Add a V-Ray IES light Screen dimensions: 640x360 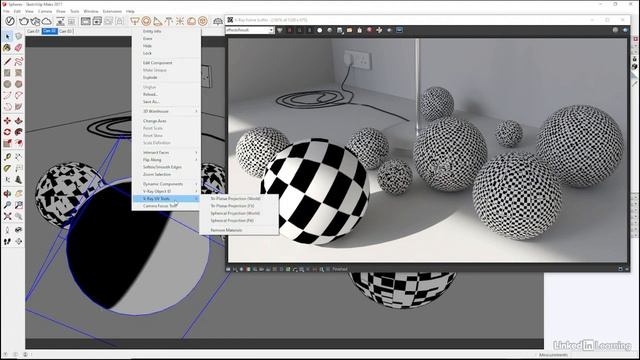pos(169,21)
